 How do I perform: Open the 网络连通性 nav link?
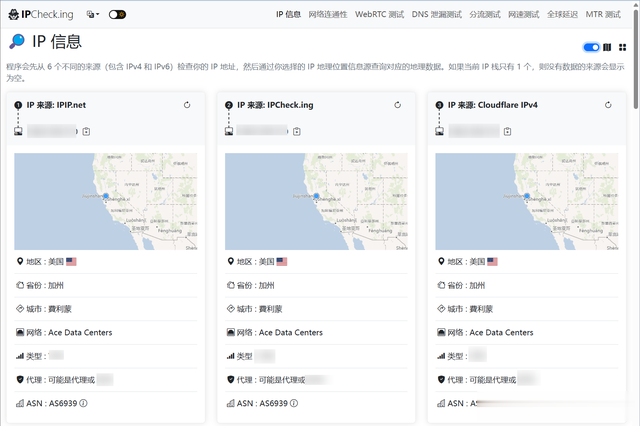328,14
